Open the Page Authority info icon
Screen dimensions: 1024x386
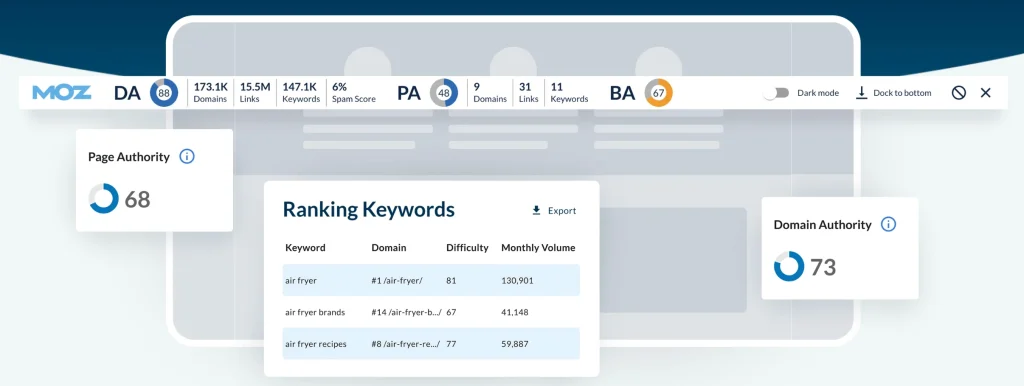[187, 157]
